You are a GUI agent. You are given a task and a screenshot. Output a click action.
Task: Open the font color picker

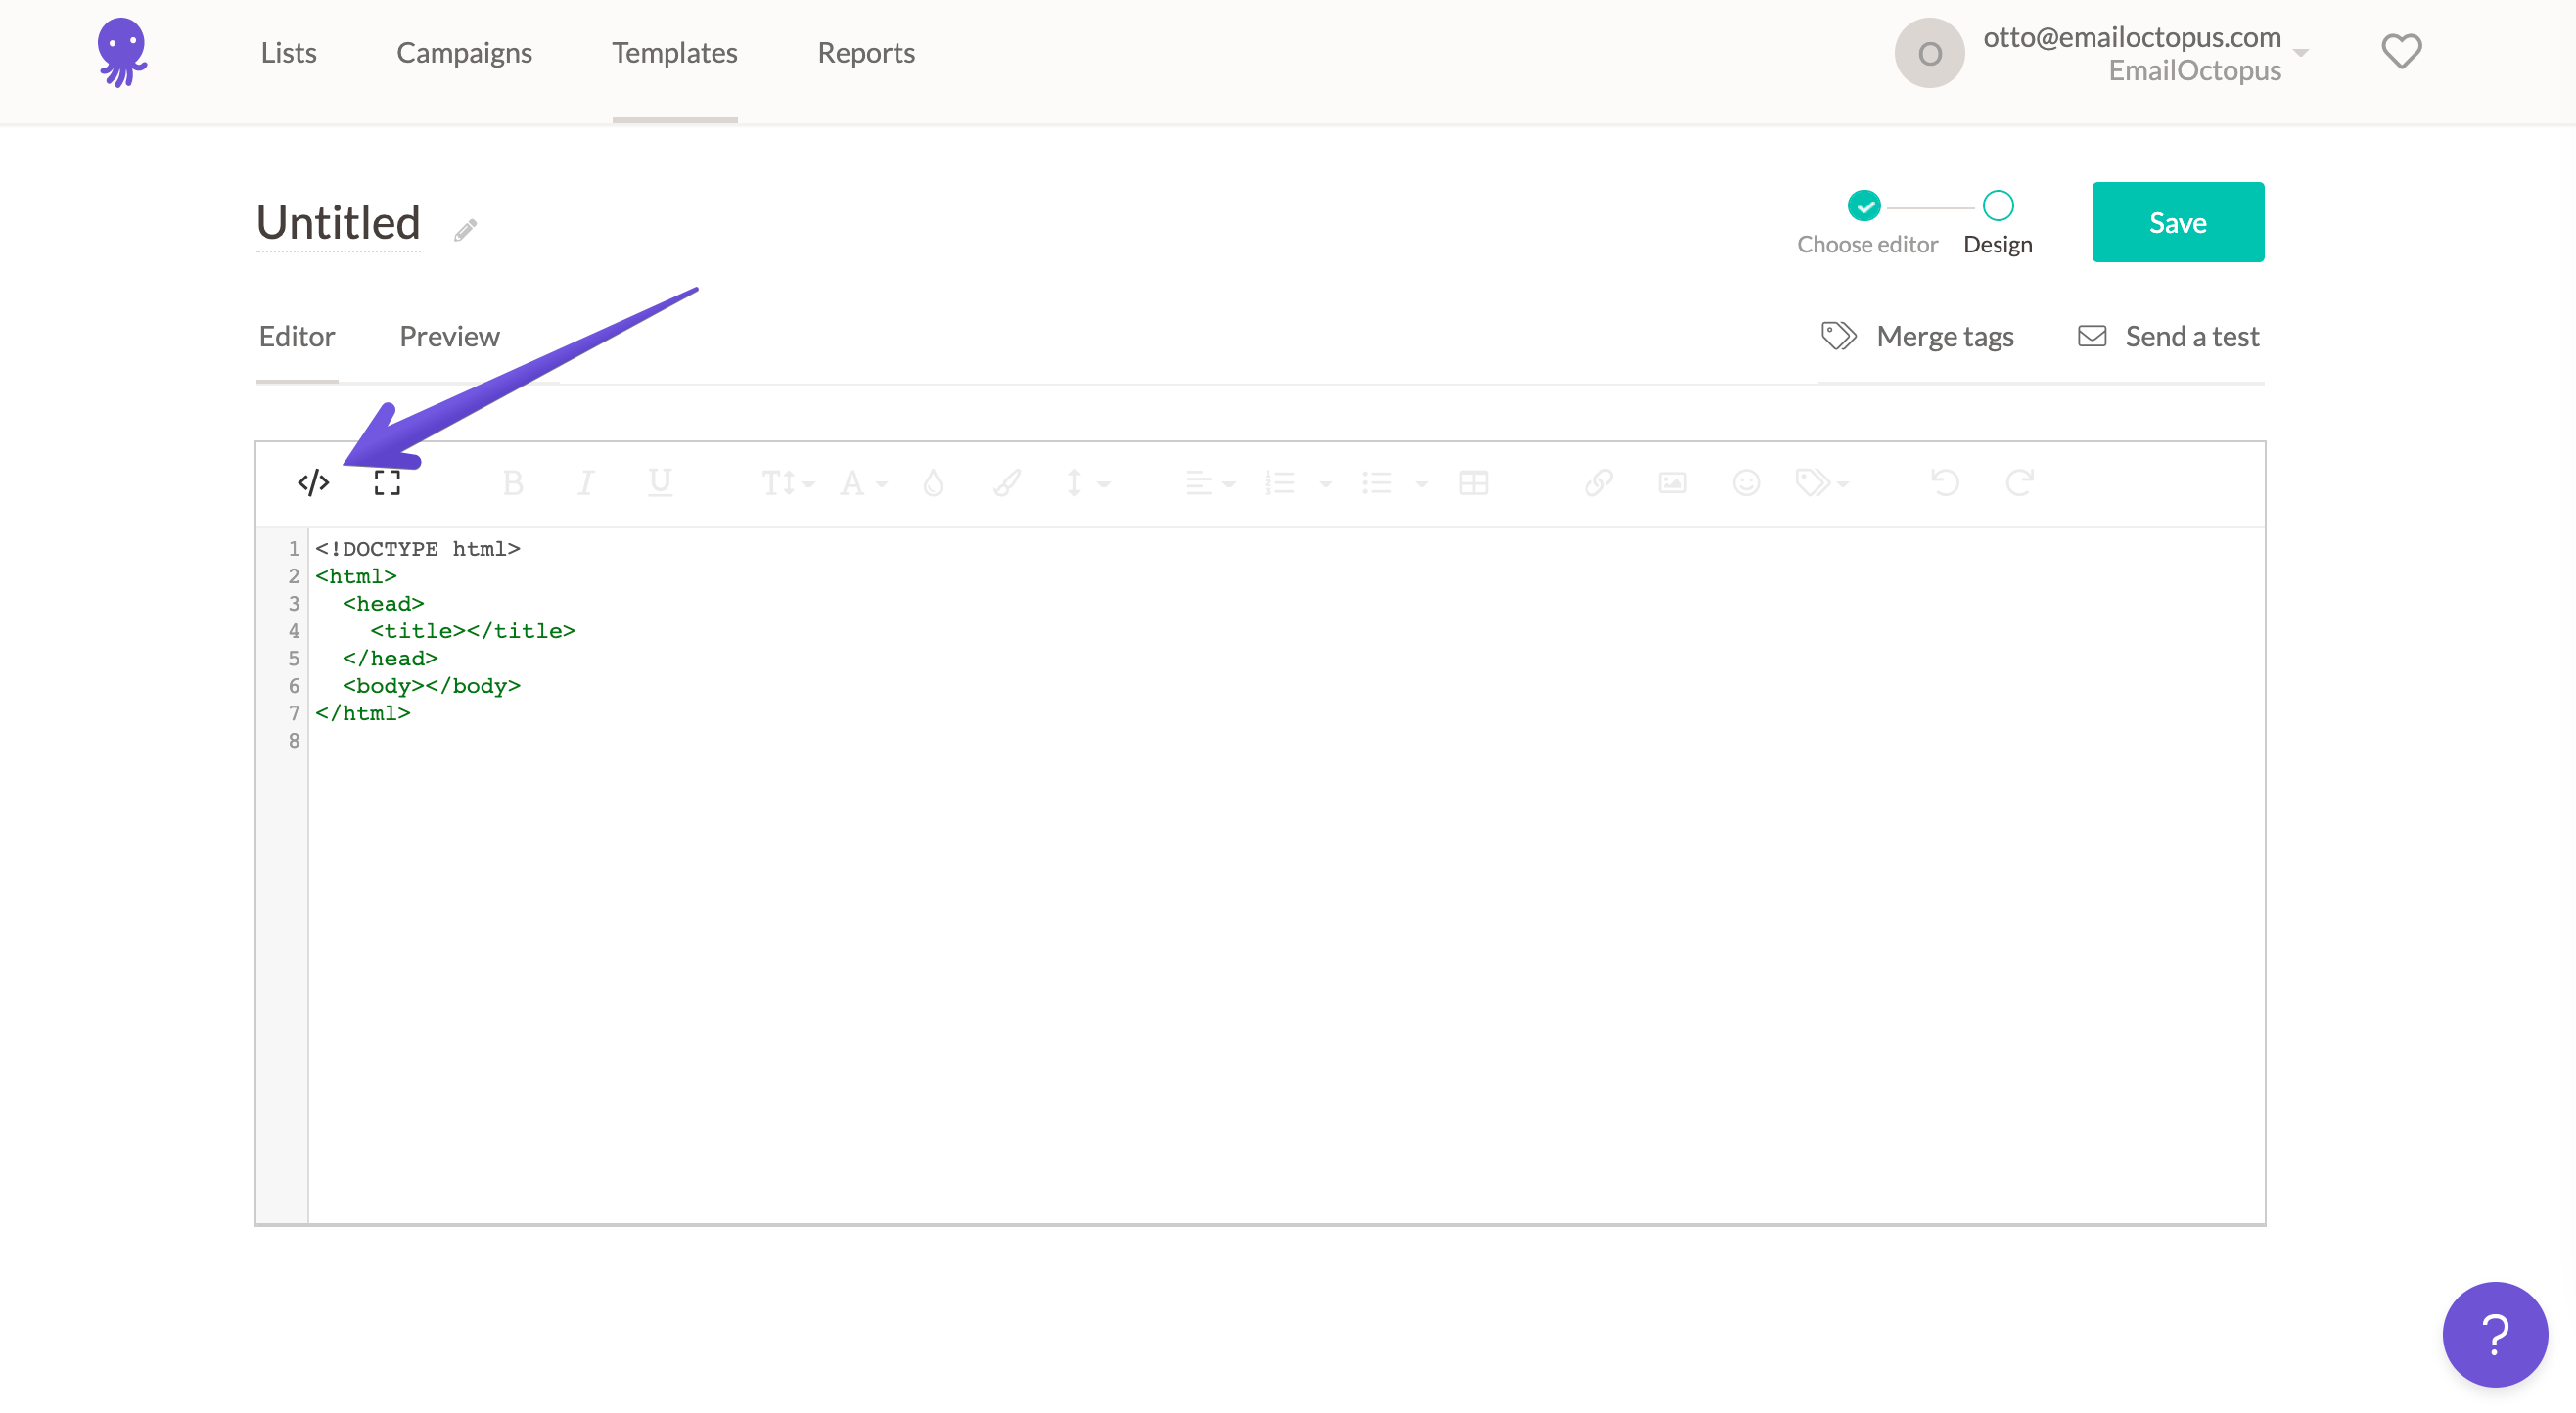(860, 483)
